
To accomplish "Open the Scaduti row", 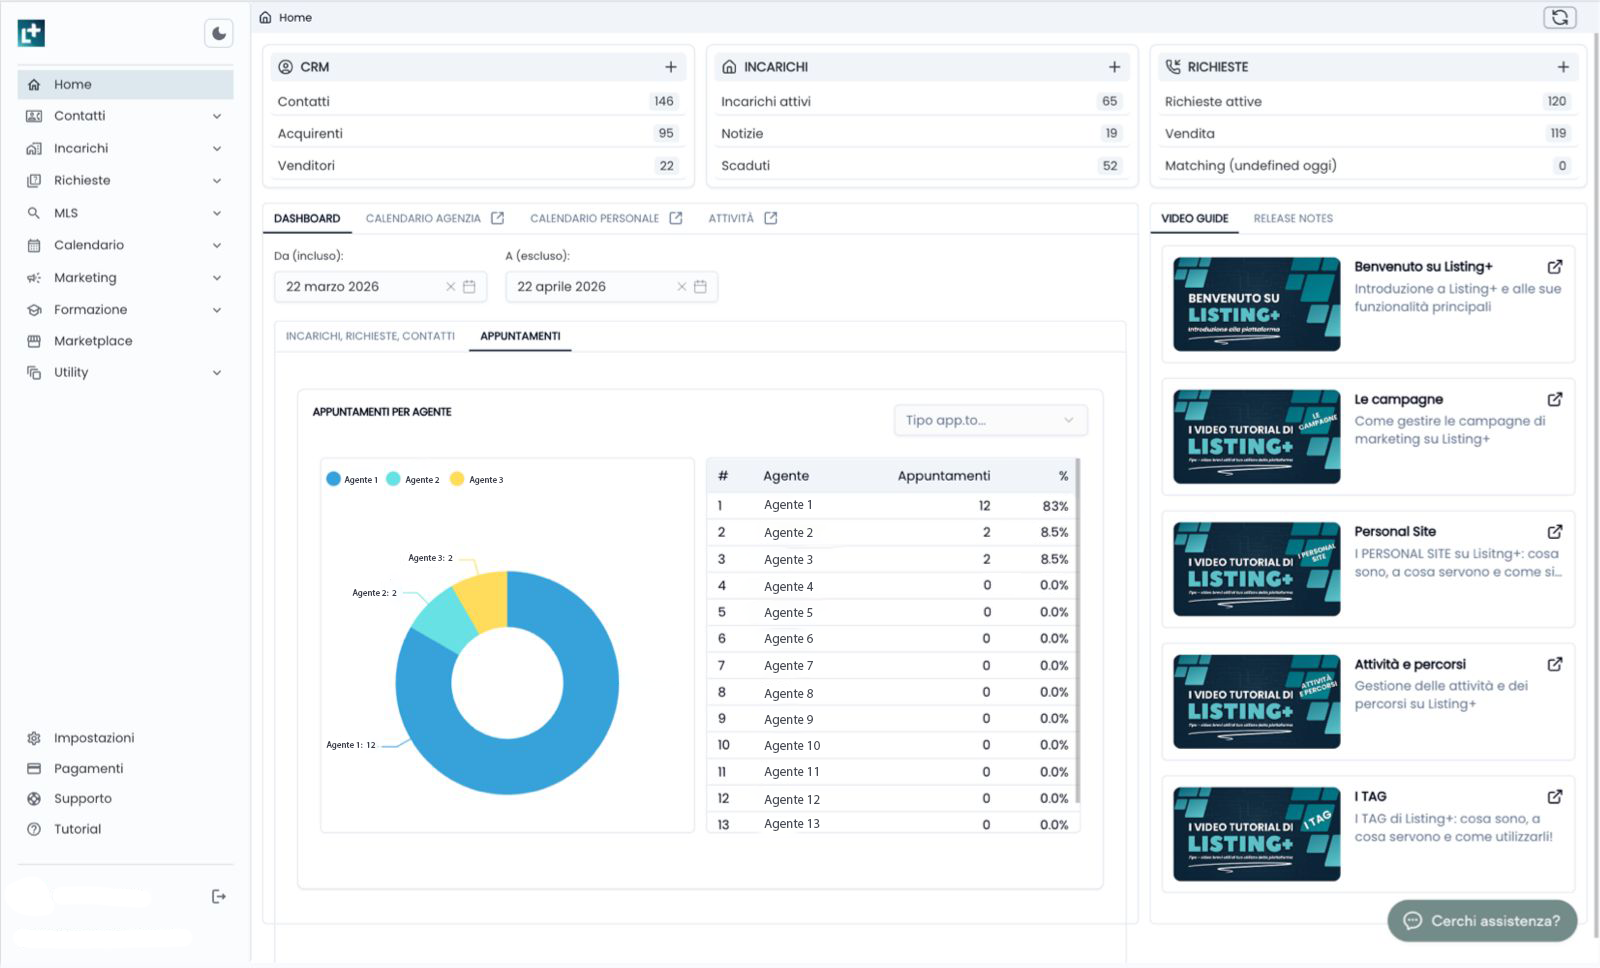I will point(921,166).
